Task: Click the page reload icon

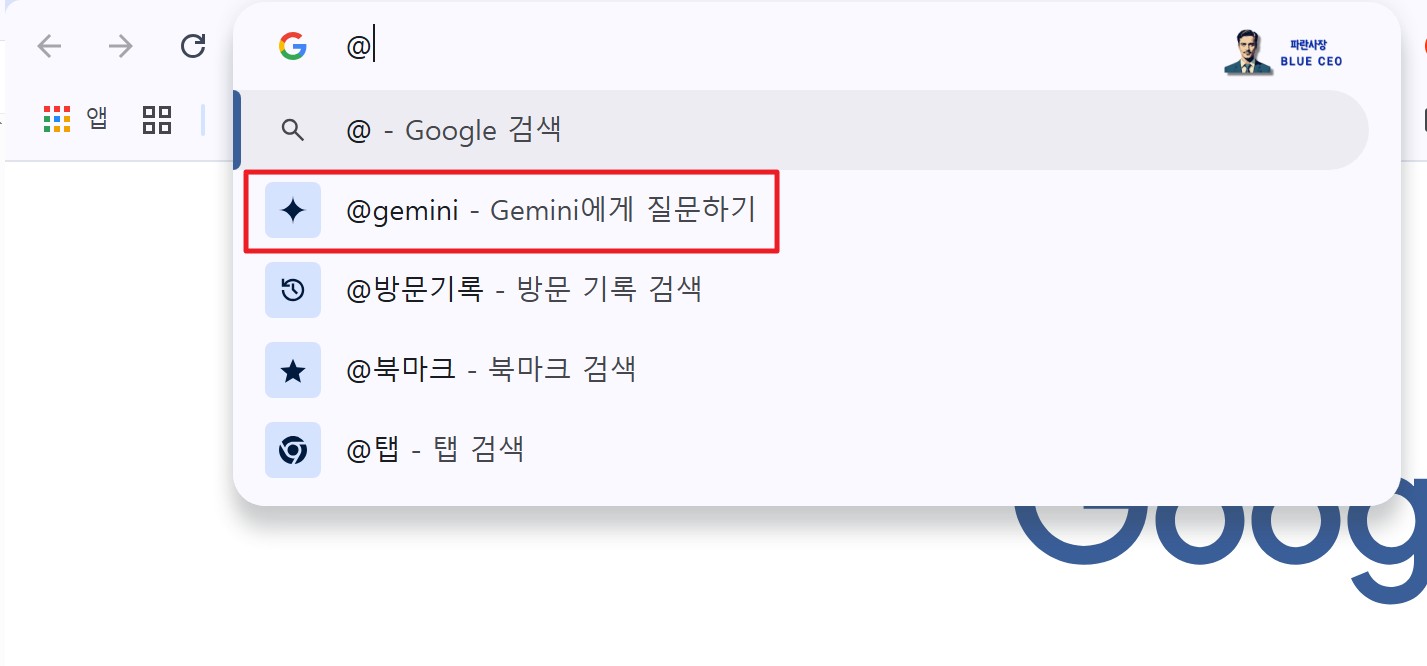Action: pyautogui.click(x=192, y=45)
